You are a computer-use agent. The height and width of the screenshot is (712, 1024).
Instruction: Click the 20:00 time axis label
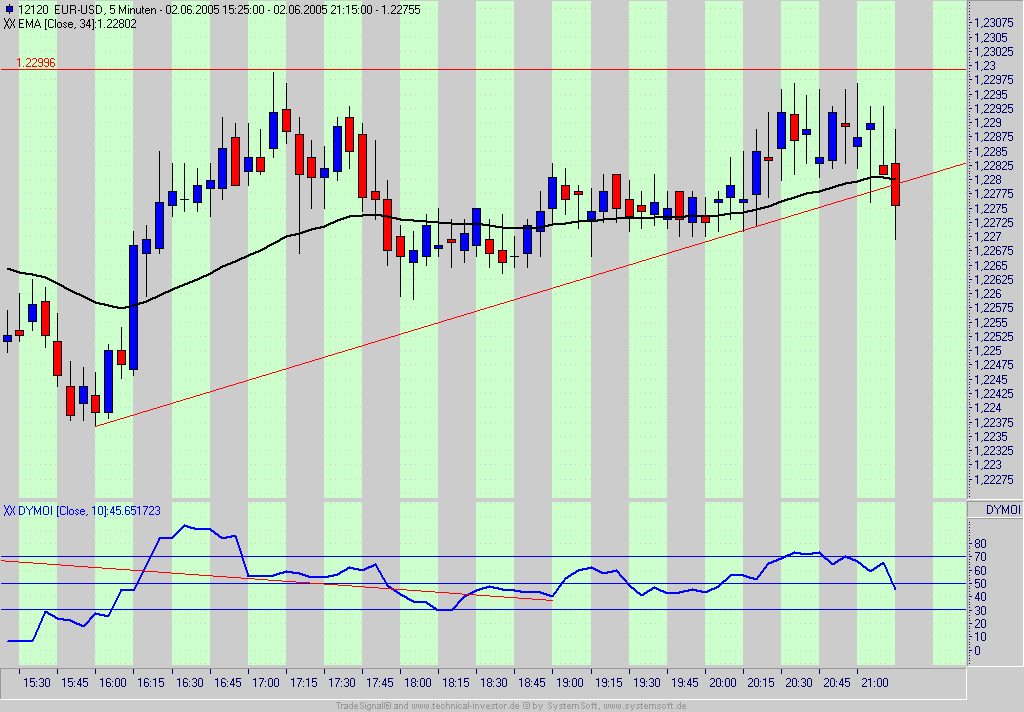pyautogui.click(x=722, y=683)
